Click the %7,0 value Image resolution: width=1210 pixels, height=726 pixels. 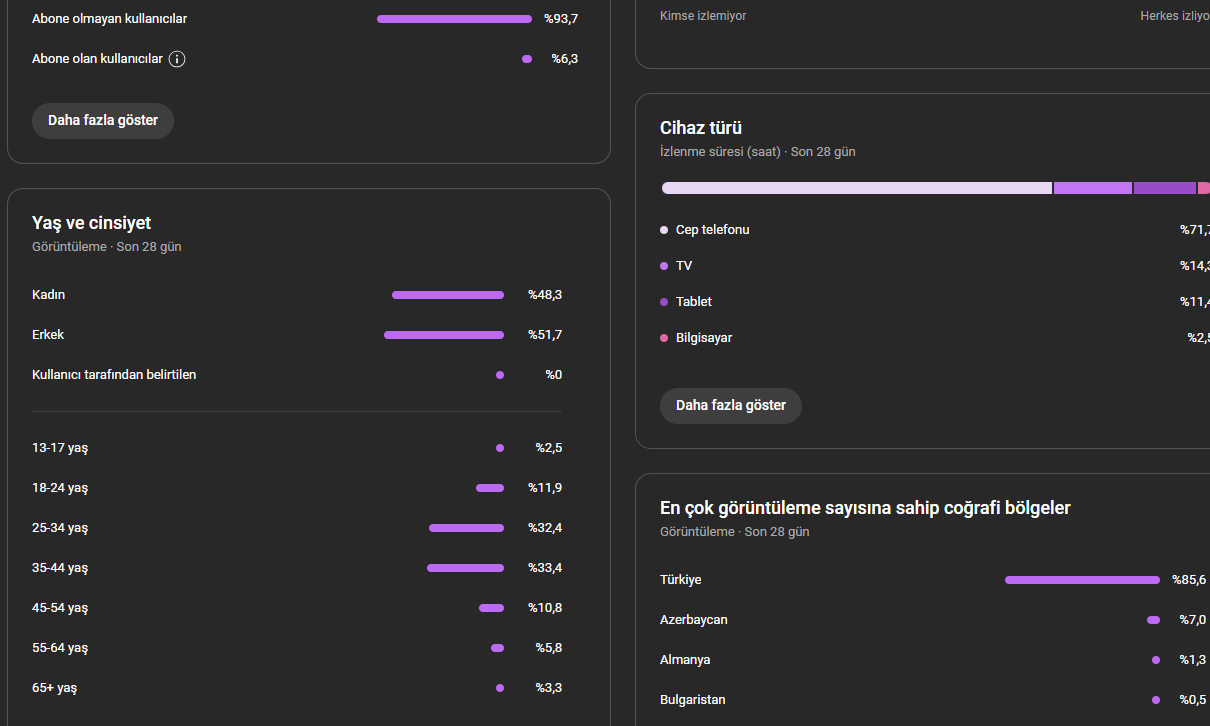1193,620
